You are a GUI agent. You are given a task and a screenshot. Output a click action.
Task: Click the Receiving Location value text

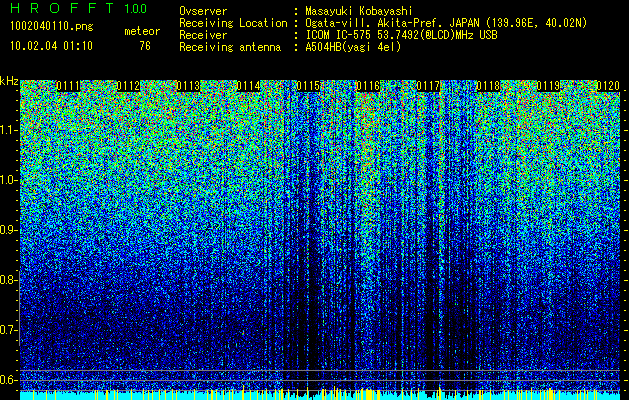(x=446, y=23)
